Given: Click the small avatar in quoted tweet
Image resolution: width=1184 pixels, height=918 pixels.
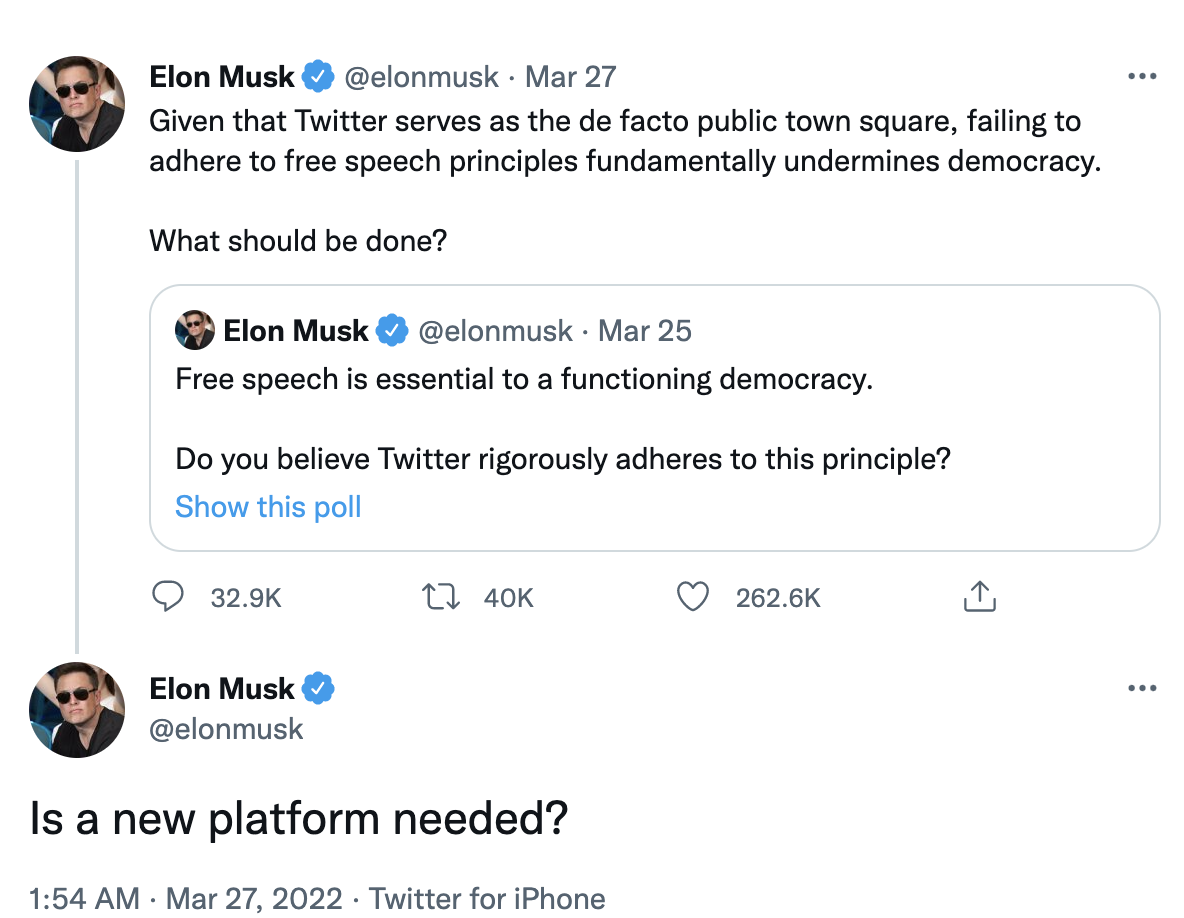Looking at the screenshot, I should click(x=195, y=330).
